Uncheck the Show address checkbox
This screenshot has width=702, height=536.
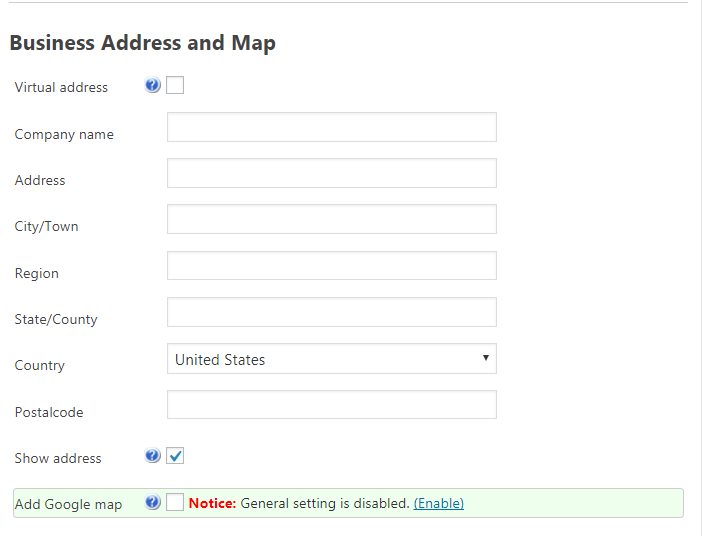[175, 456]
